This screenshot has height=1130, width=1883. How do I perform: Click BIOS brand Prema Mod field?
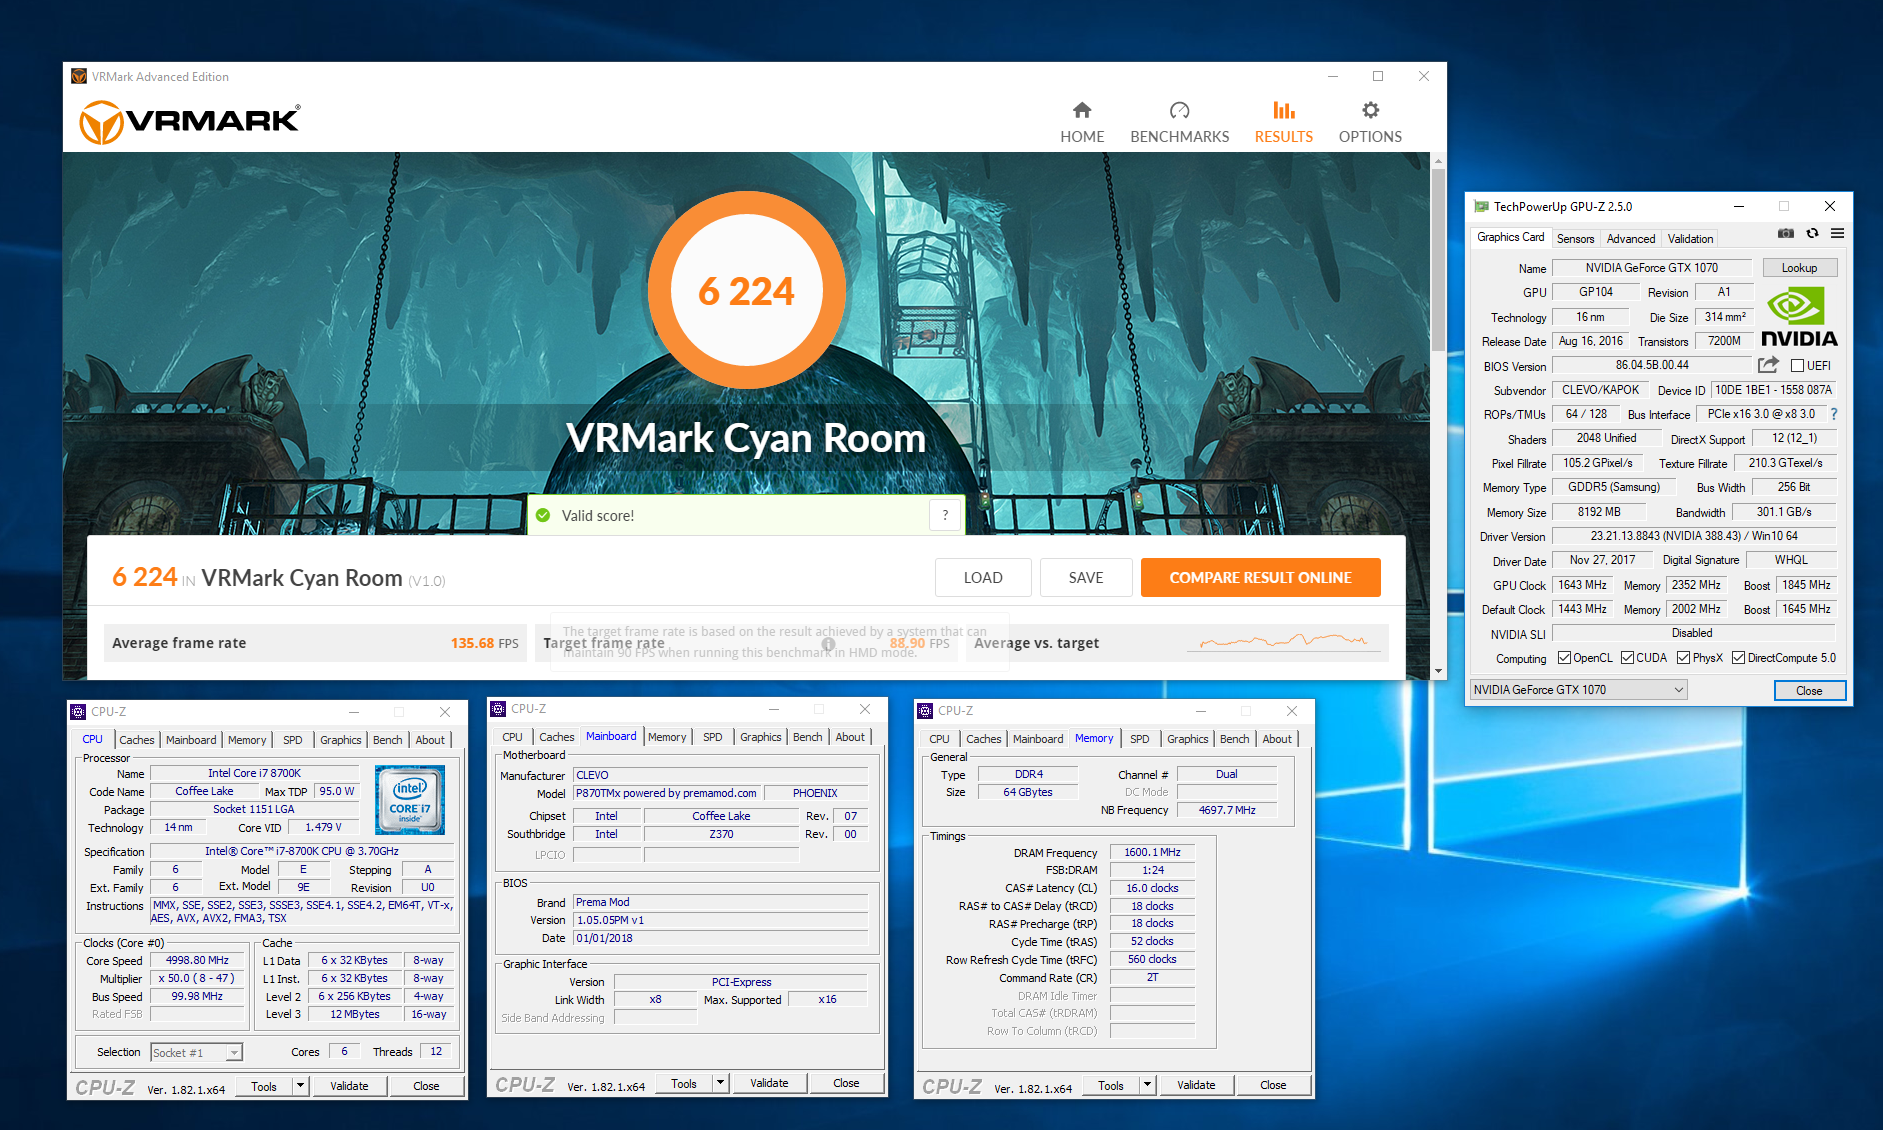pyautogui.click(x=721, y=902)
